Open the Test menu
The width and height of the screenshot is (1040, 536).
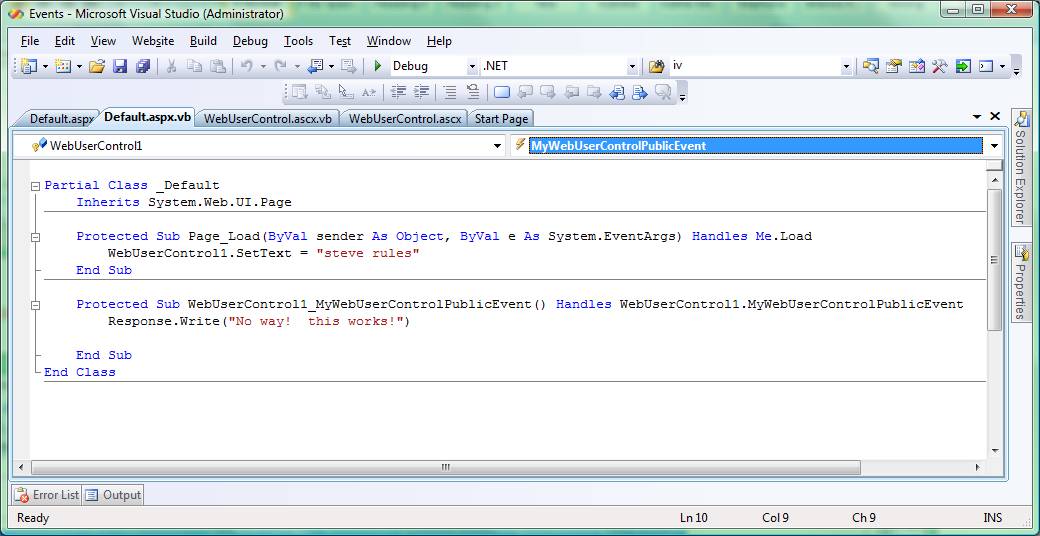coord(340,41)
